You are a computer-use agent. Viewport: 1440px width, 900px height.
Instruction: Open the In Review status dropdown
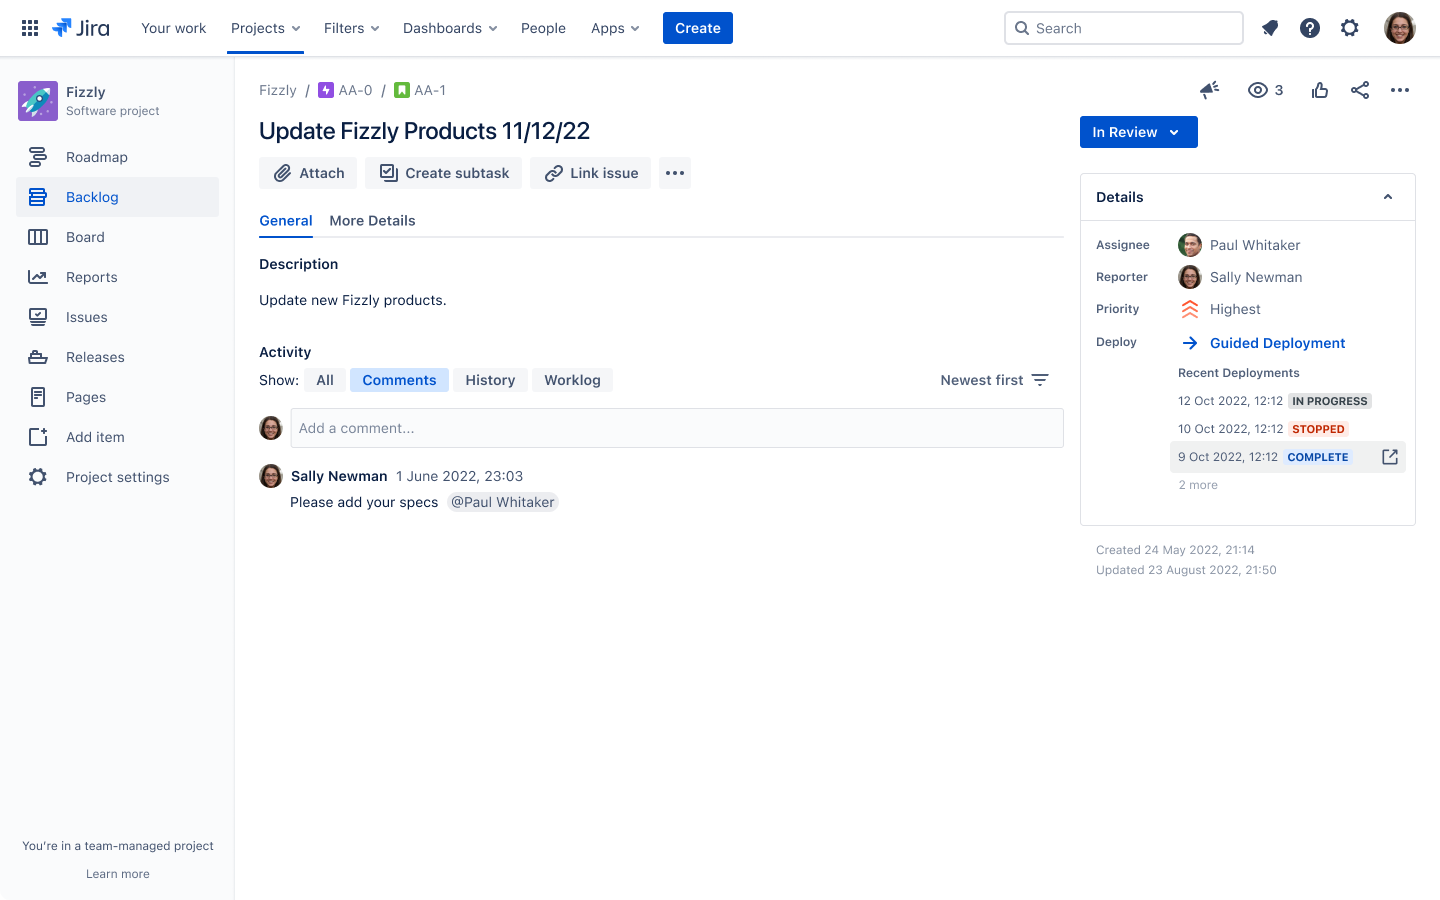1138,132
